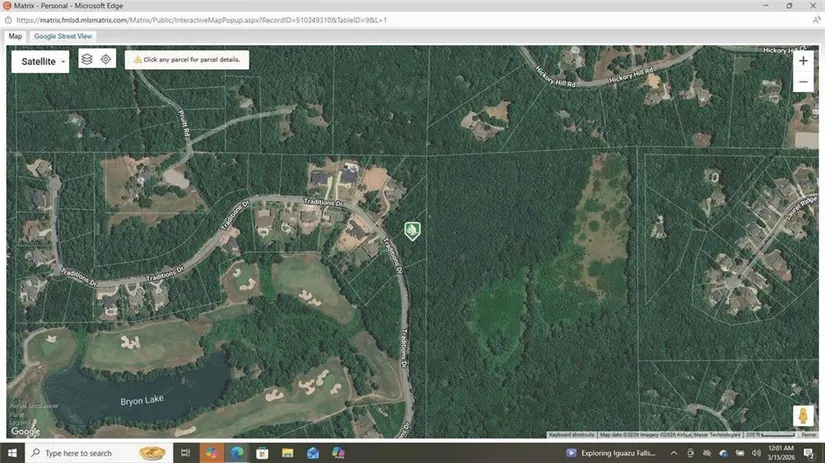Open Task View on the taskbar
This screenshot has width=825, height=463.
tap(186, 453)
